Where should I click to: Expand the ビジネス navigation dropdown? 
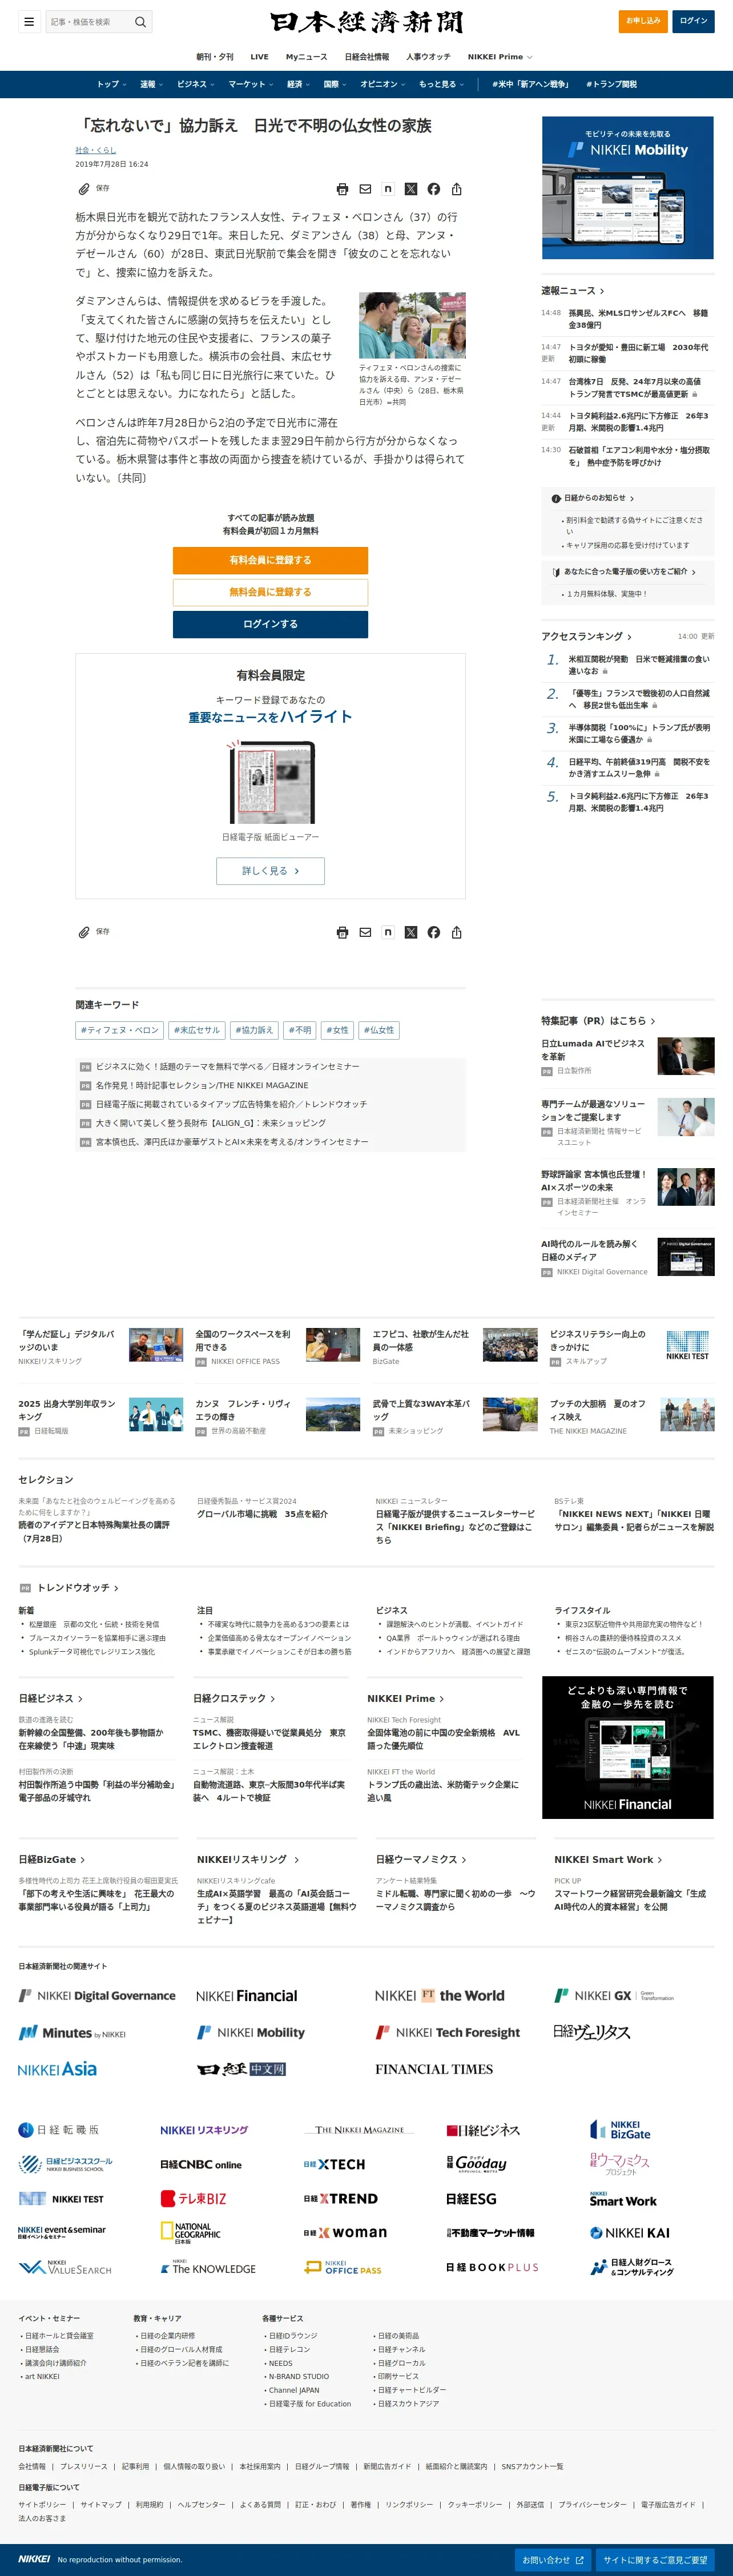pos(195,84)
